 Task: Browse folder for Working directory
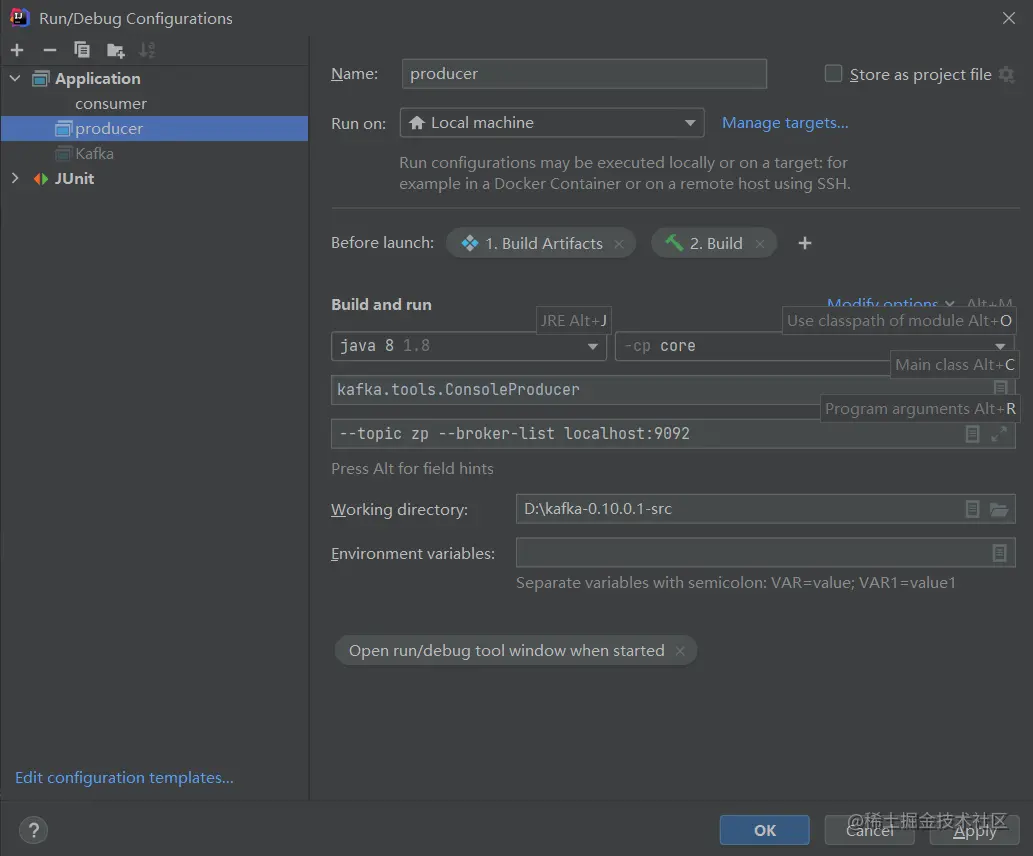pyautogui.click(x=999, y=509)
